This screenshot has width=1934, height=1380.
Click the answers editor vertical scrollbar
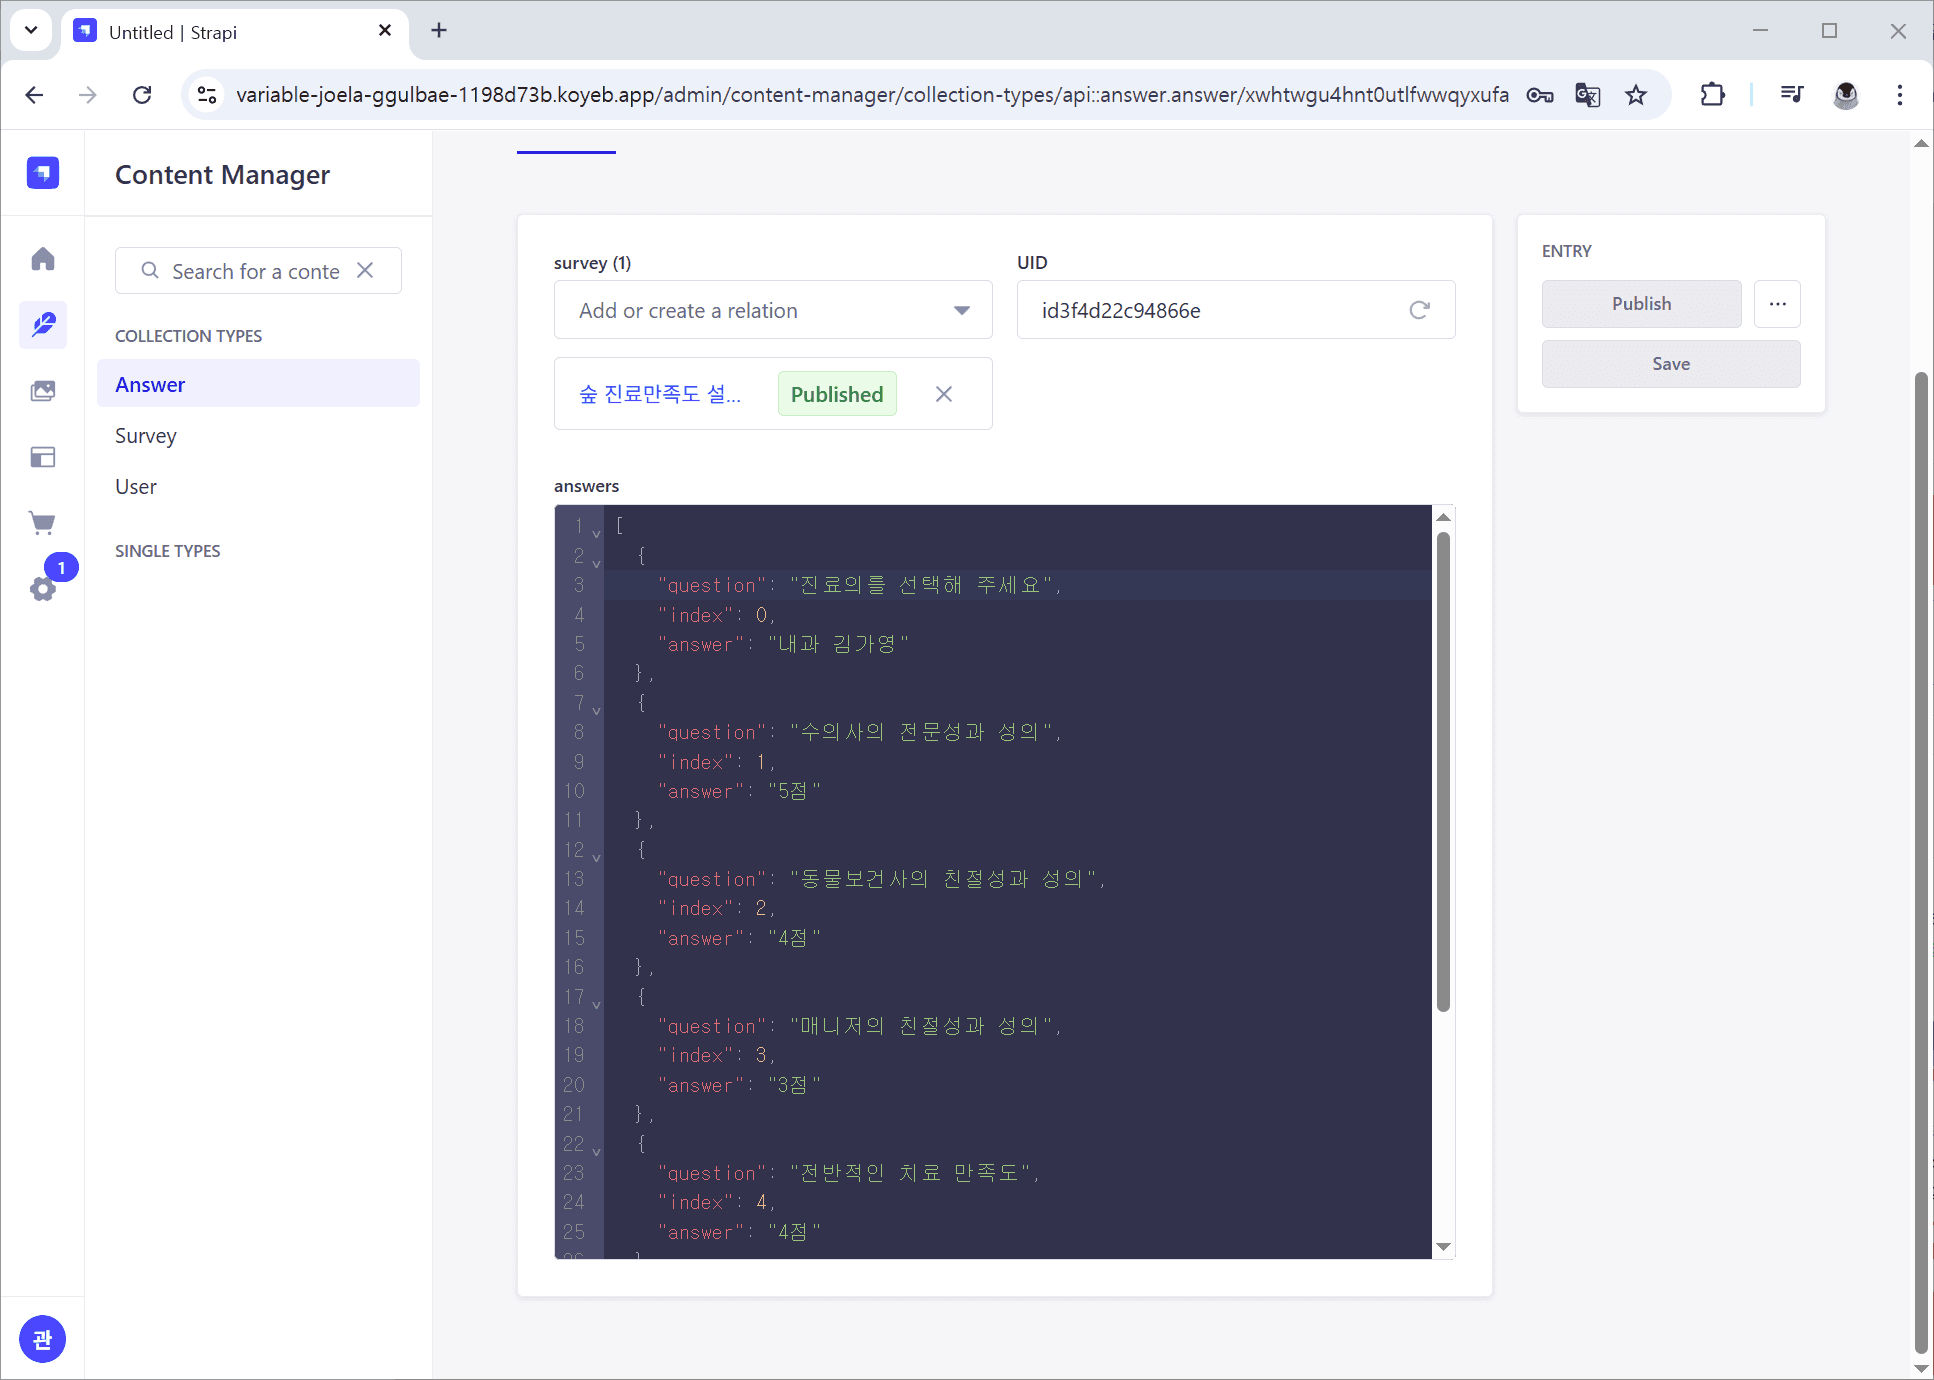point(1443,770)
